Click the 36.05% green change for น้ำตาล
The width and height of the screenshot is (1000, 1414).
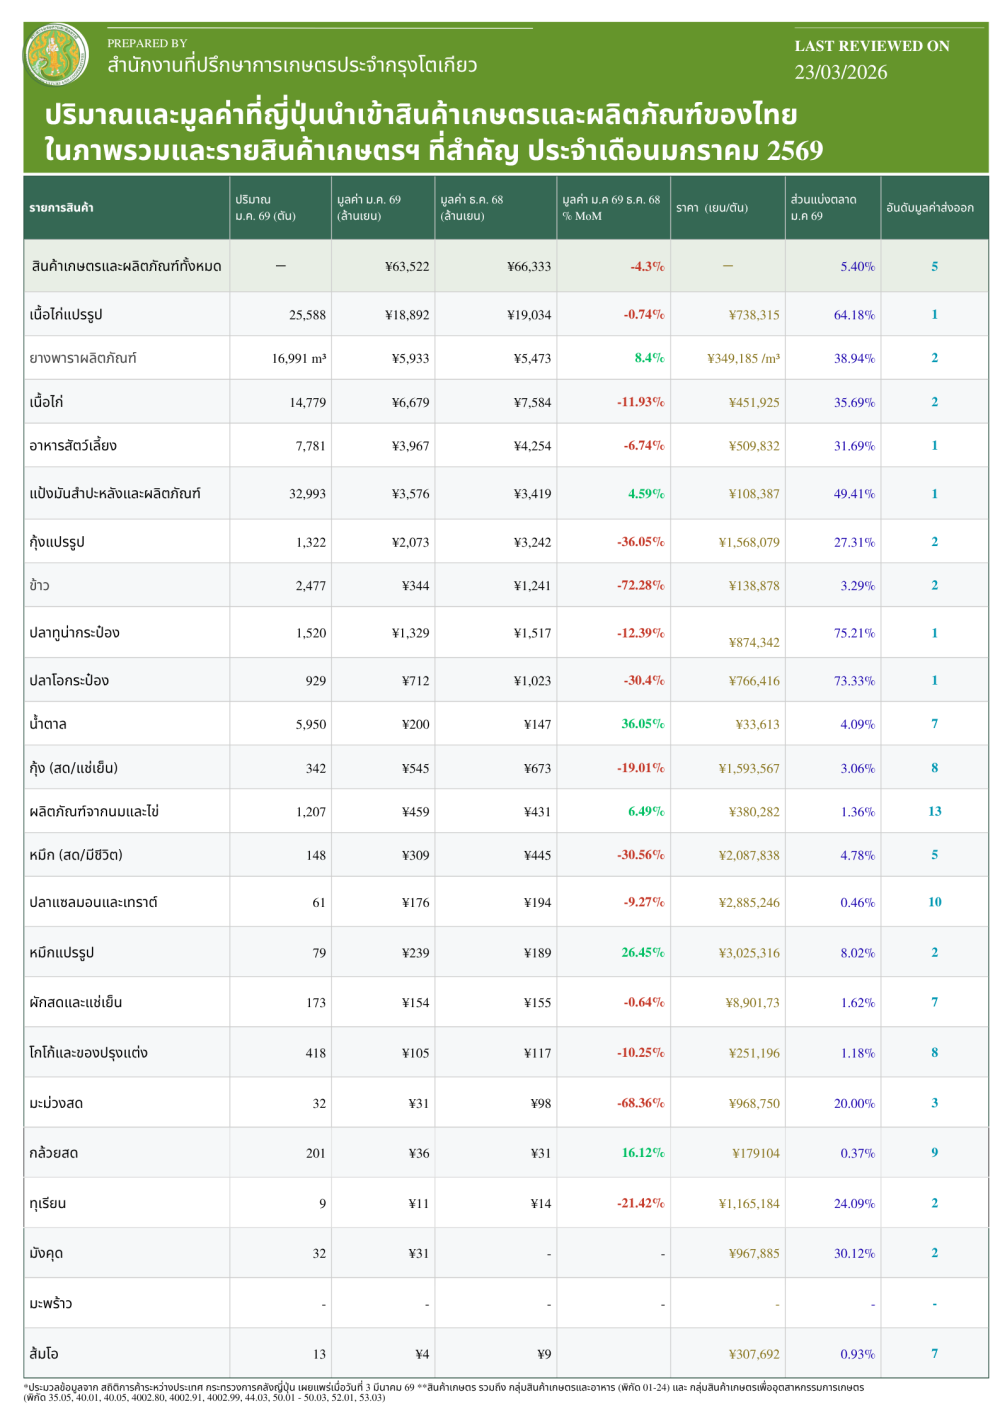[x=642, y=724]
